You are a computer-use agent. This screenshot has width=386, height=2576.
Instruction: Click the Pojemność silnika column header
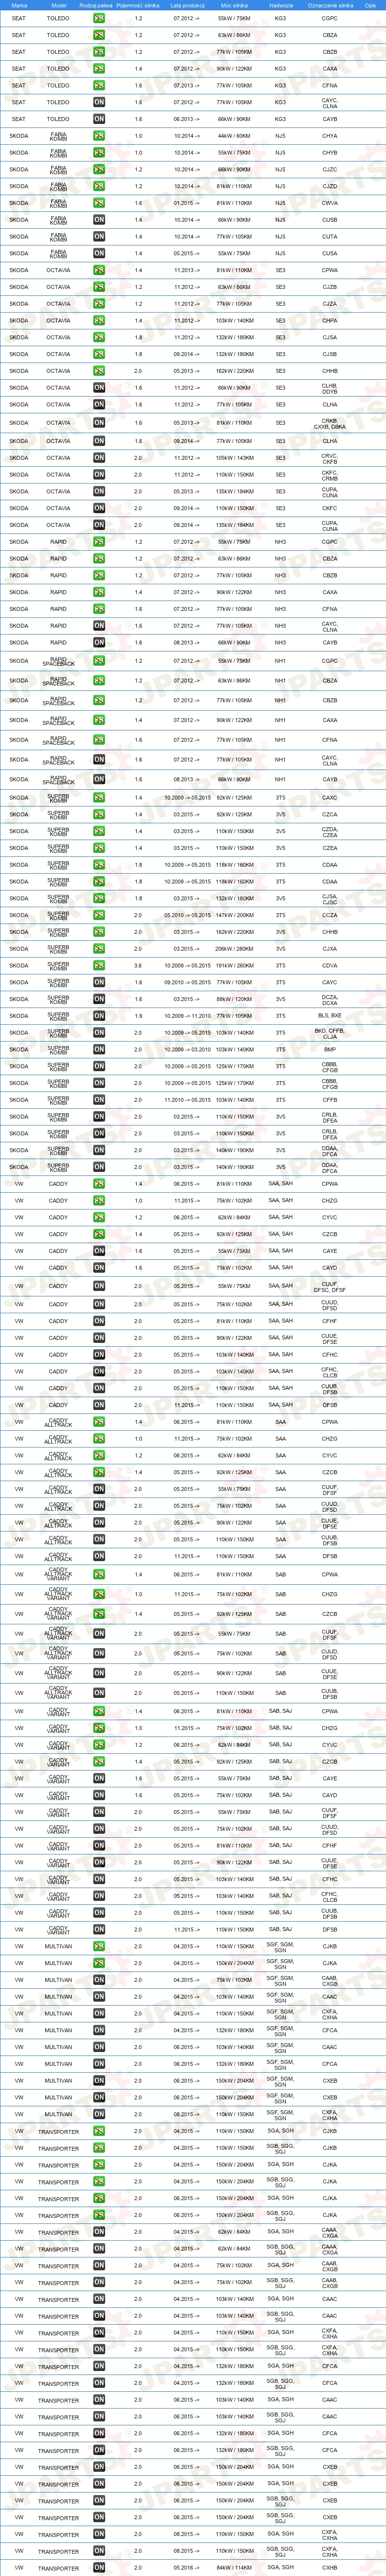click(x=138, y=5)
